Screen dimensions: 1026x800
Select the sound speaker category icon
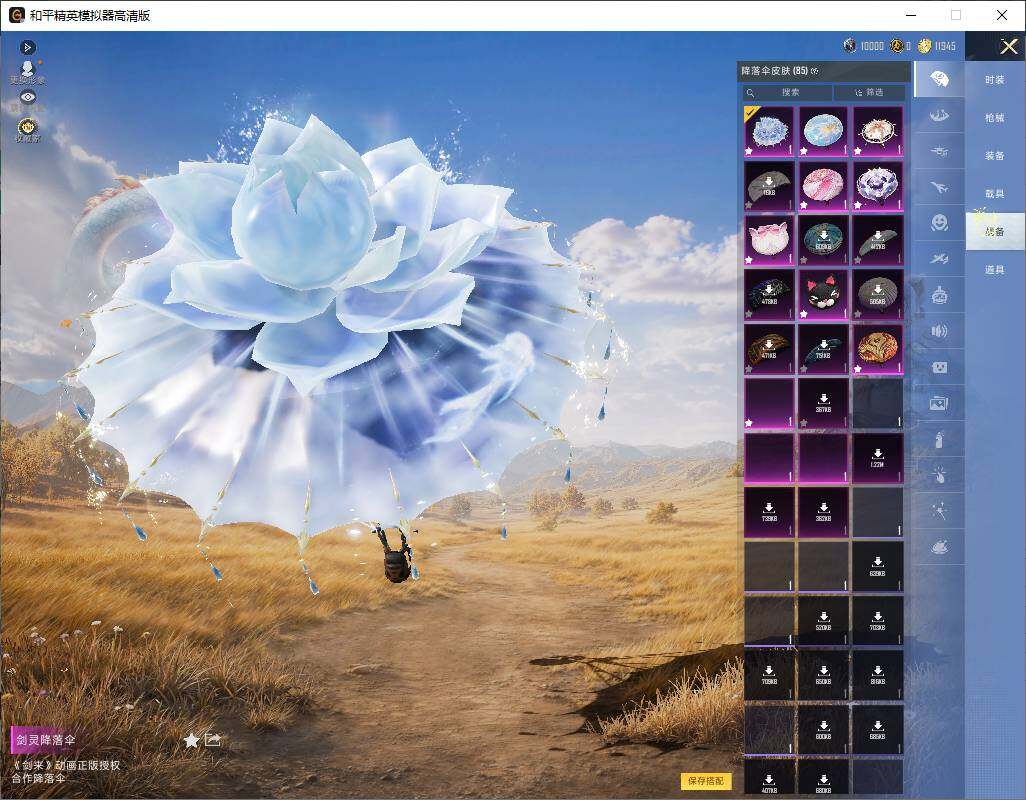[939, 332]
